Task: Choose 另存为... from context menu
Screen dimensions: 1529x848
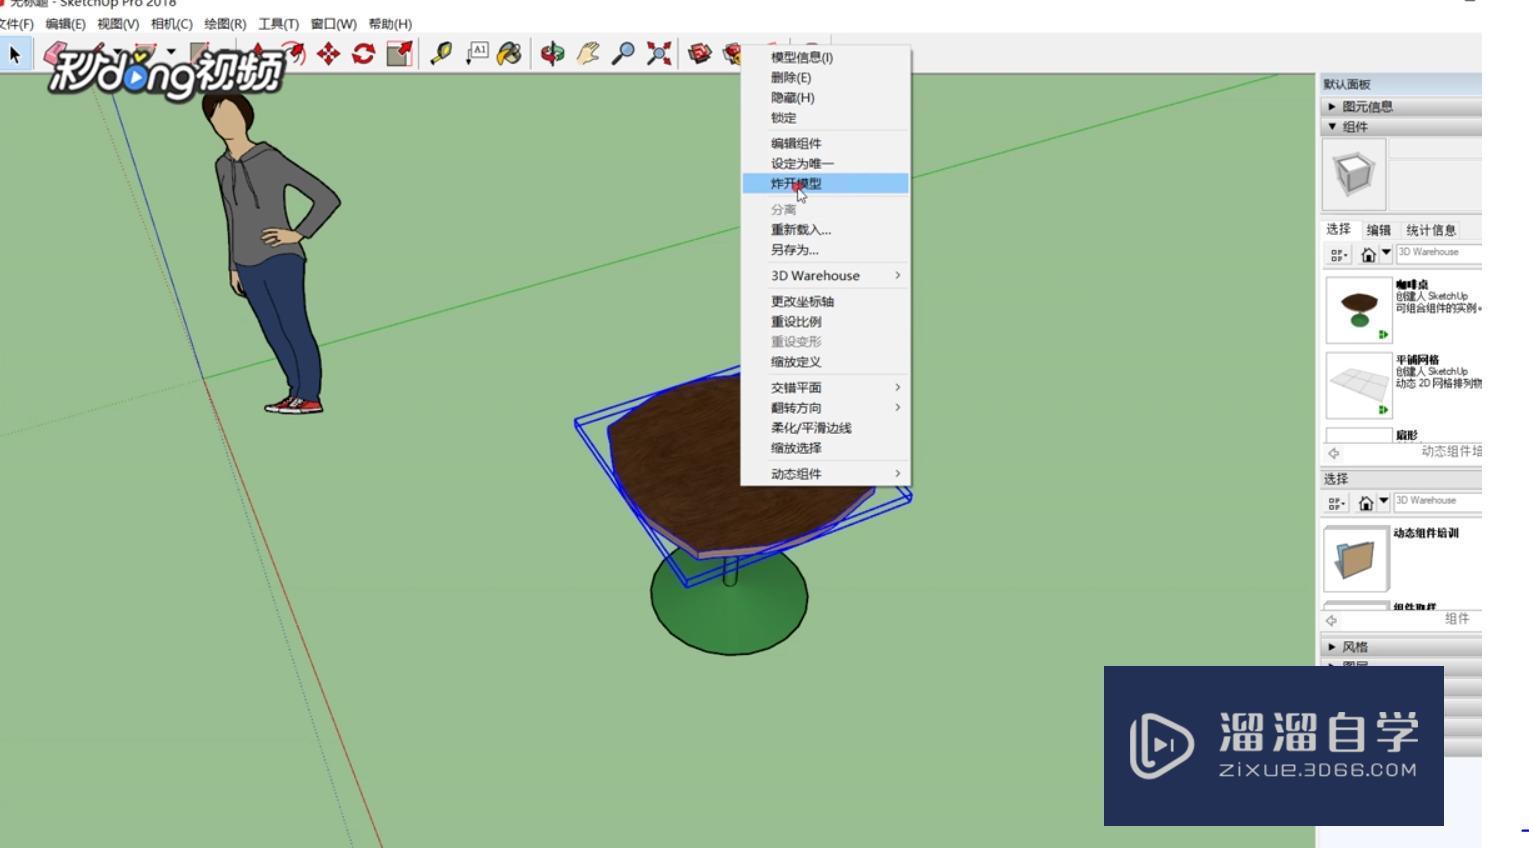Action: point(825,250)
